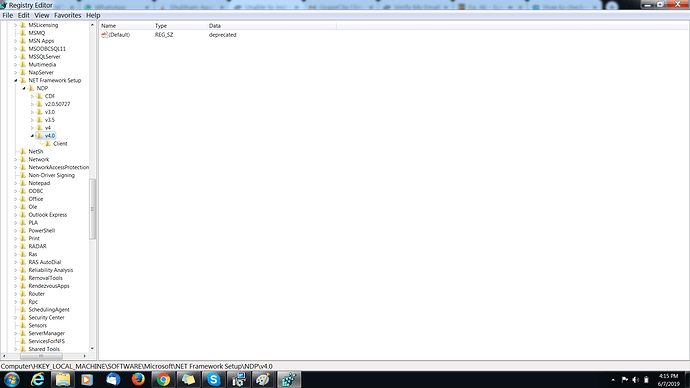
Task: Open the media player taskbar icon
Action: coord(87,379)
